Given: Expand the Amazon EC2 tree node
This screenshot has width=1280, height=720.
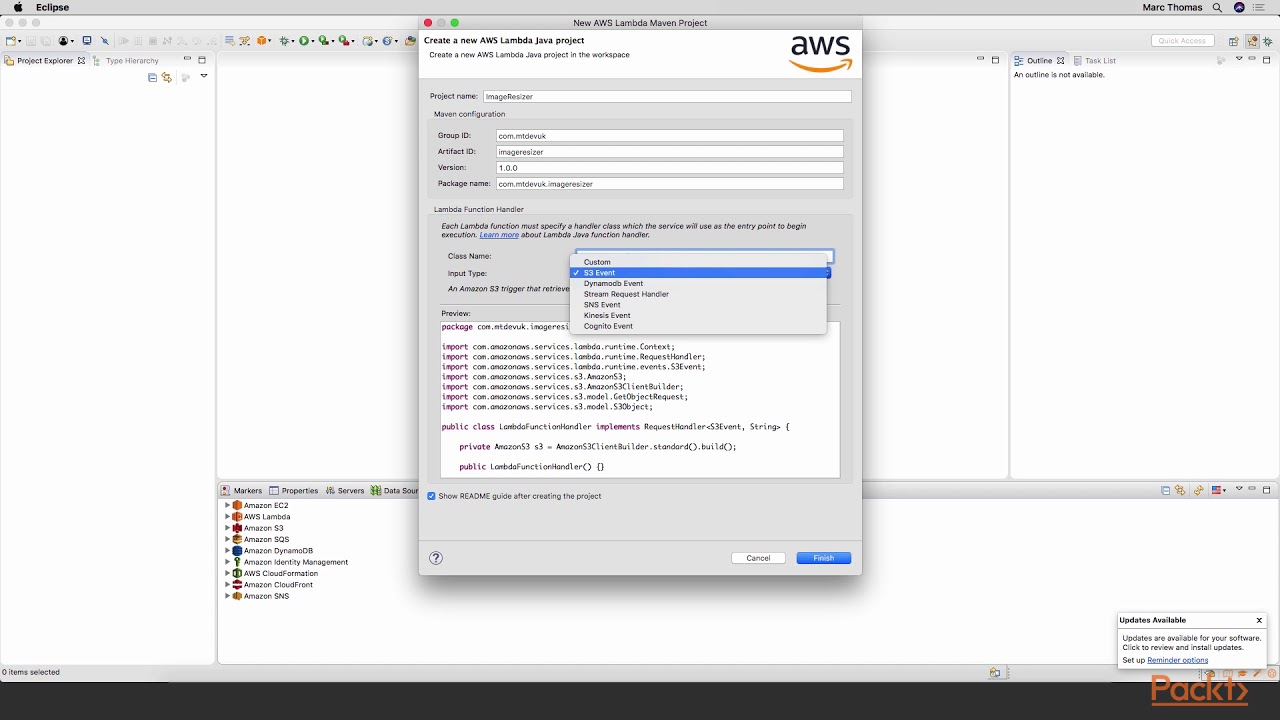Looking at the screenshot, I should click(x=227, y=506).
